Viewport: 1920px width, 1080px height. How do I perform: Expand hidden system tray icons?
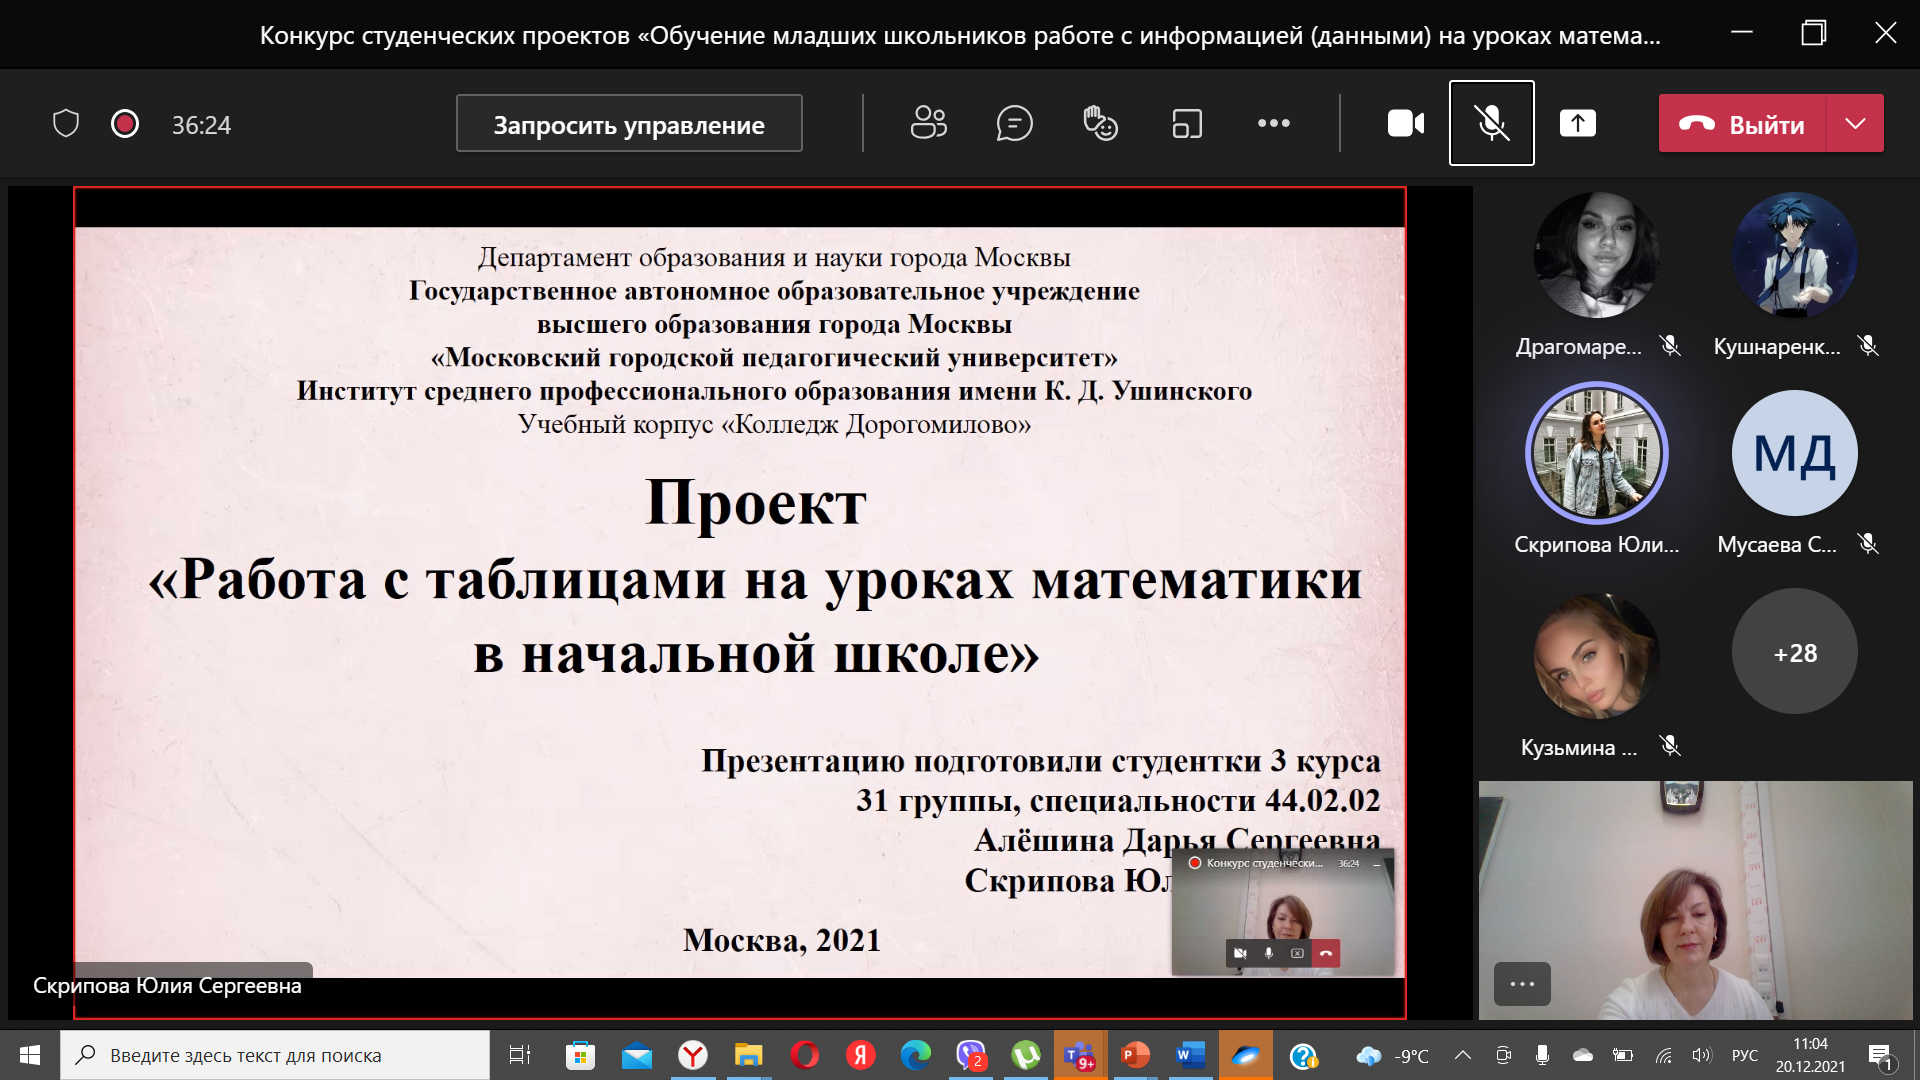click(1463, 1055)
